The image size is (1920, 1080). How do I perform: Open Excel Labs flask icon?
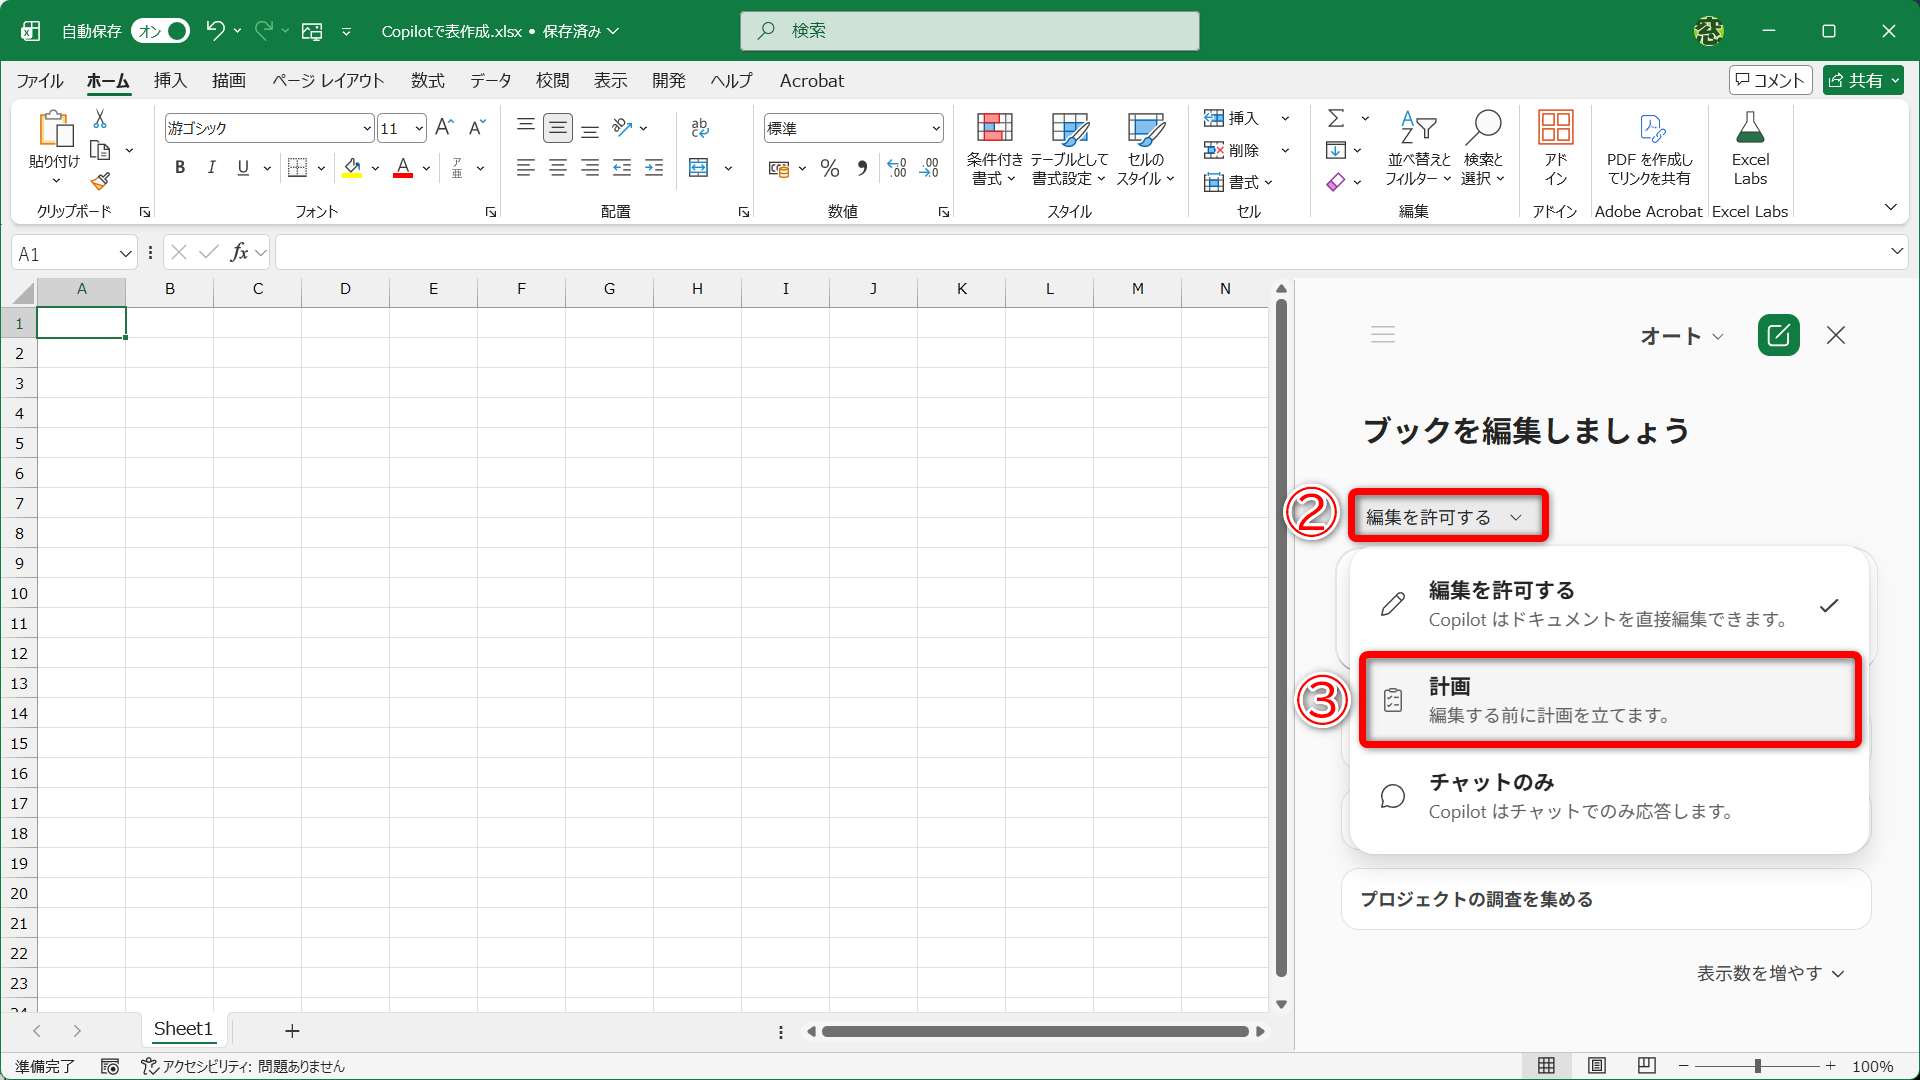(1750, 128)
